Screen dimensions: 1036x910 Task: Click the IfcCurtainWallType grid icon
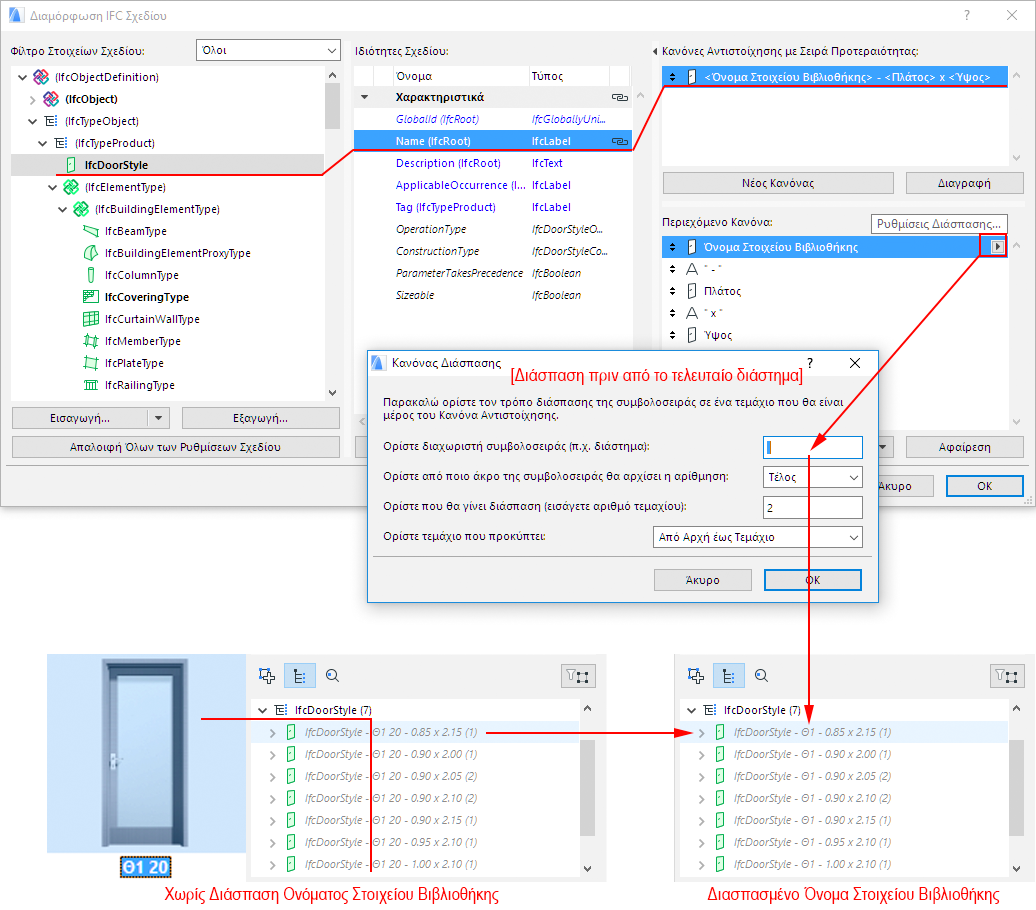91,319
